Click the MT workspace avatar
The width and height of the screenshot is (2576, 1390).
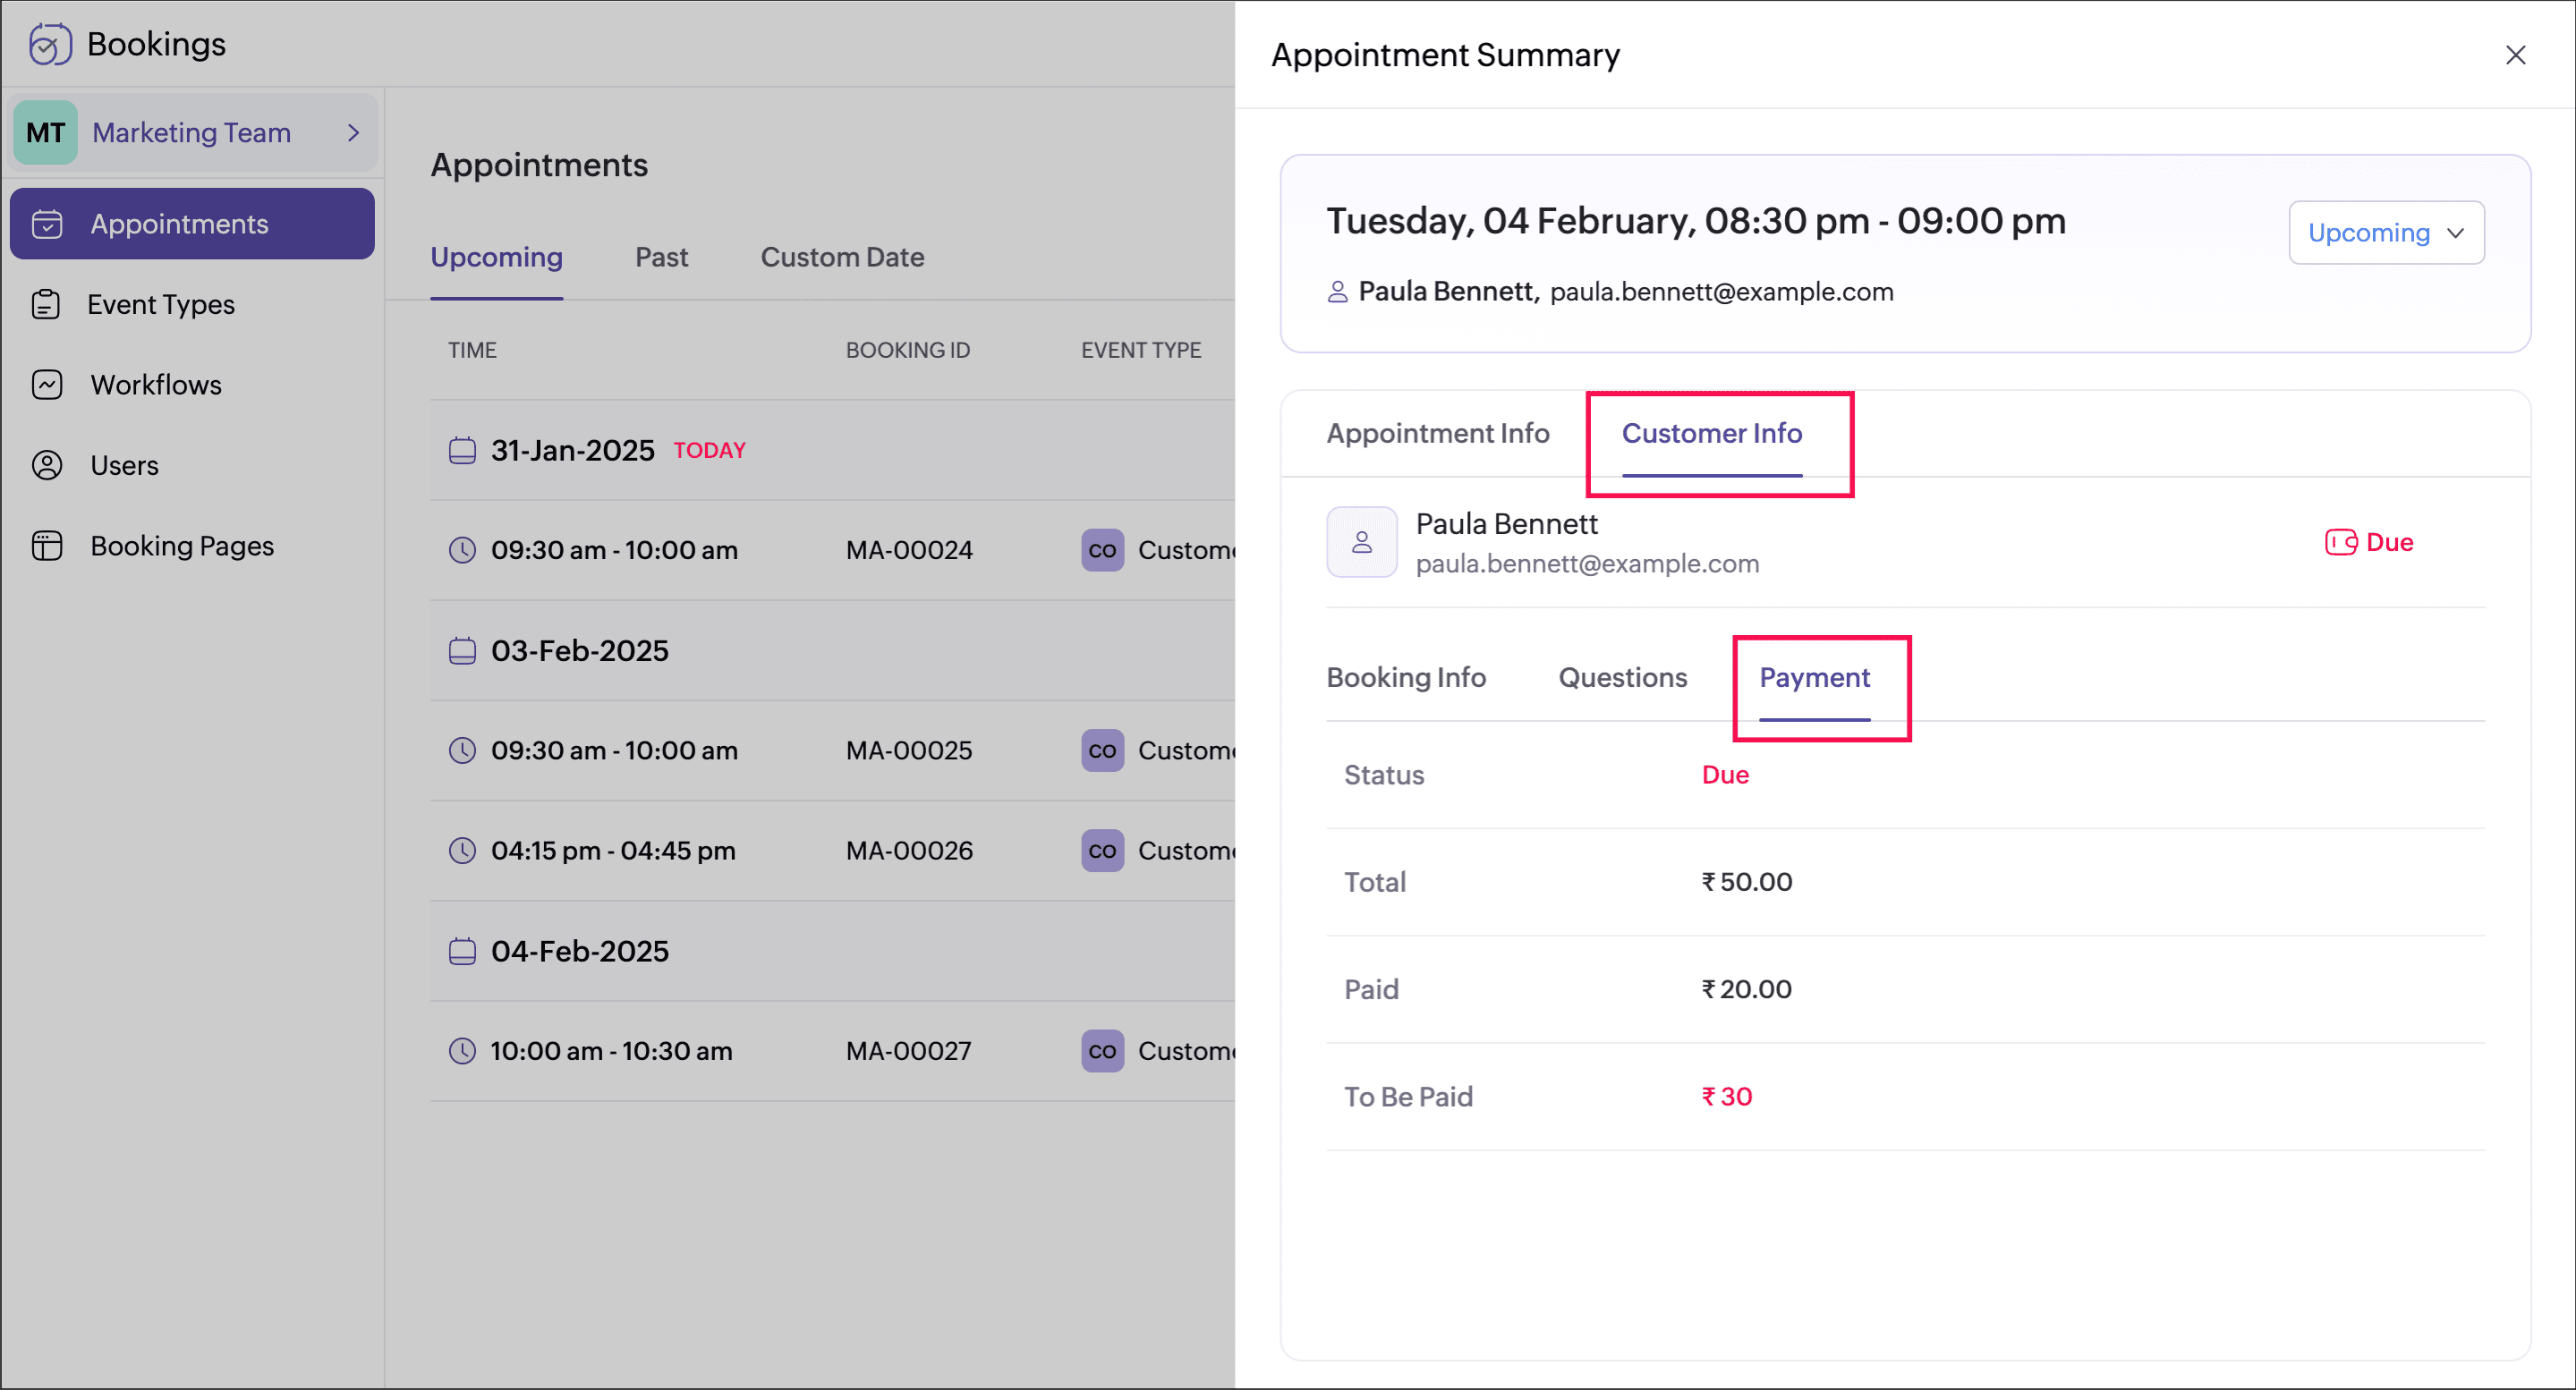[x=45, y=132]
